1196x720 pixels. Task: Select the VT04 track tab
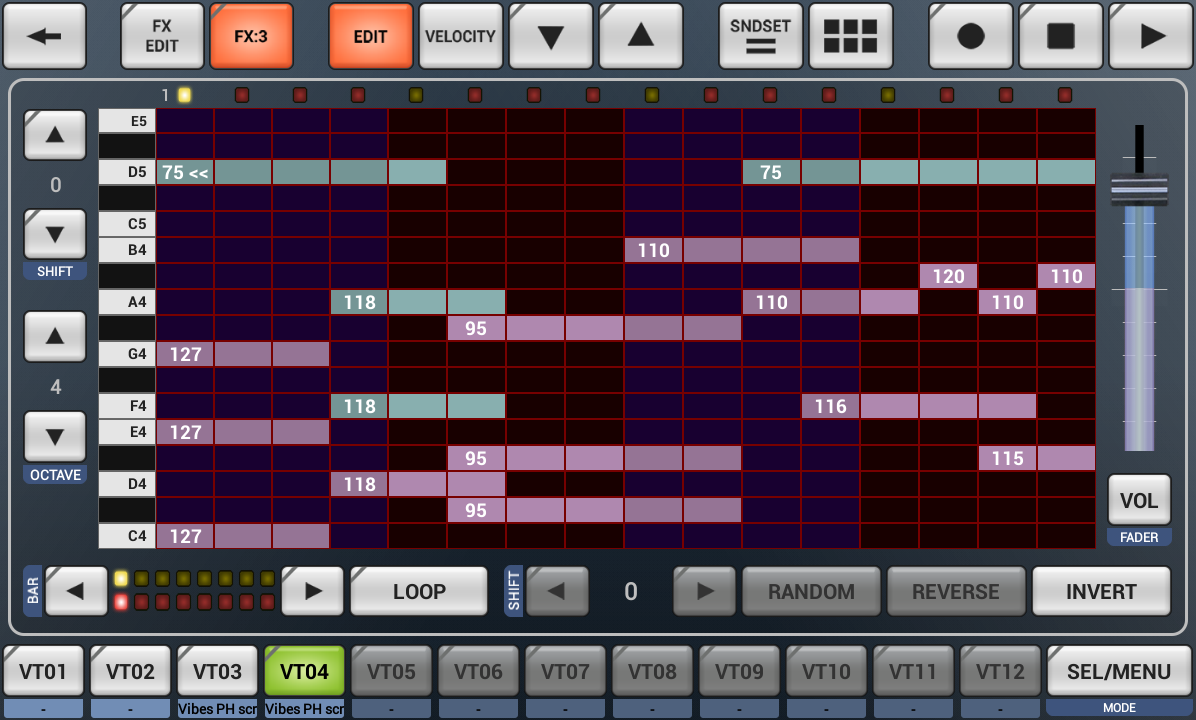tap(304, 670)
